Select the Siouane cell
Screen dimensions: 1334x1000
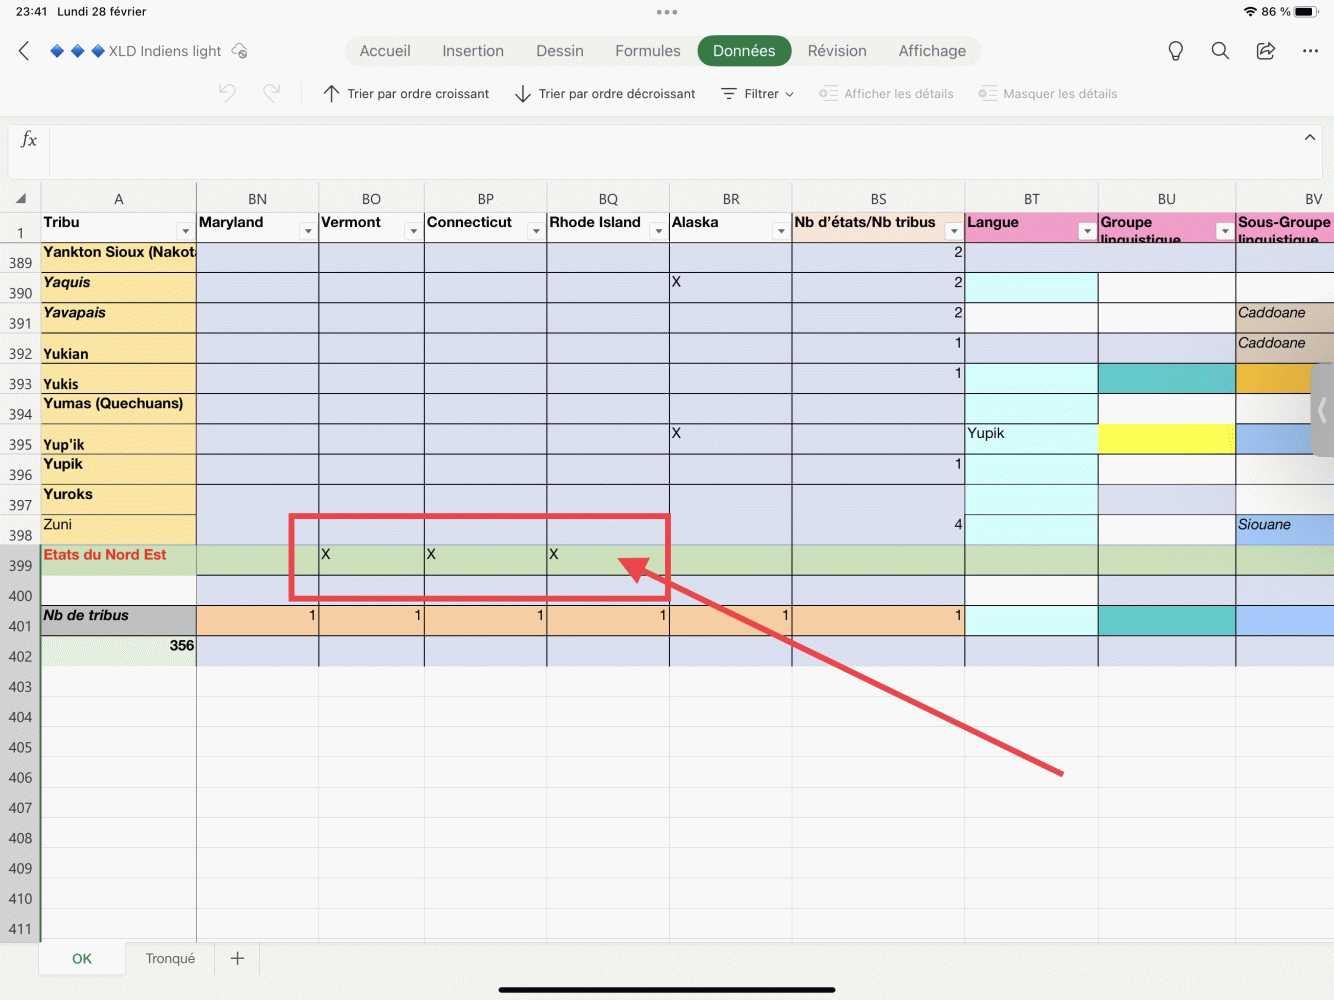[x=1285, y=530]
